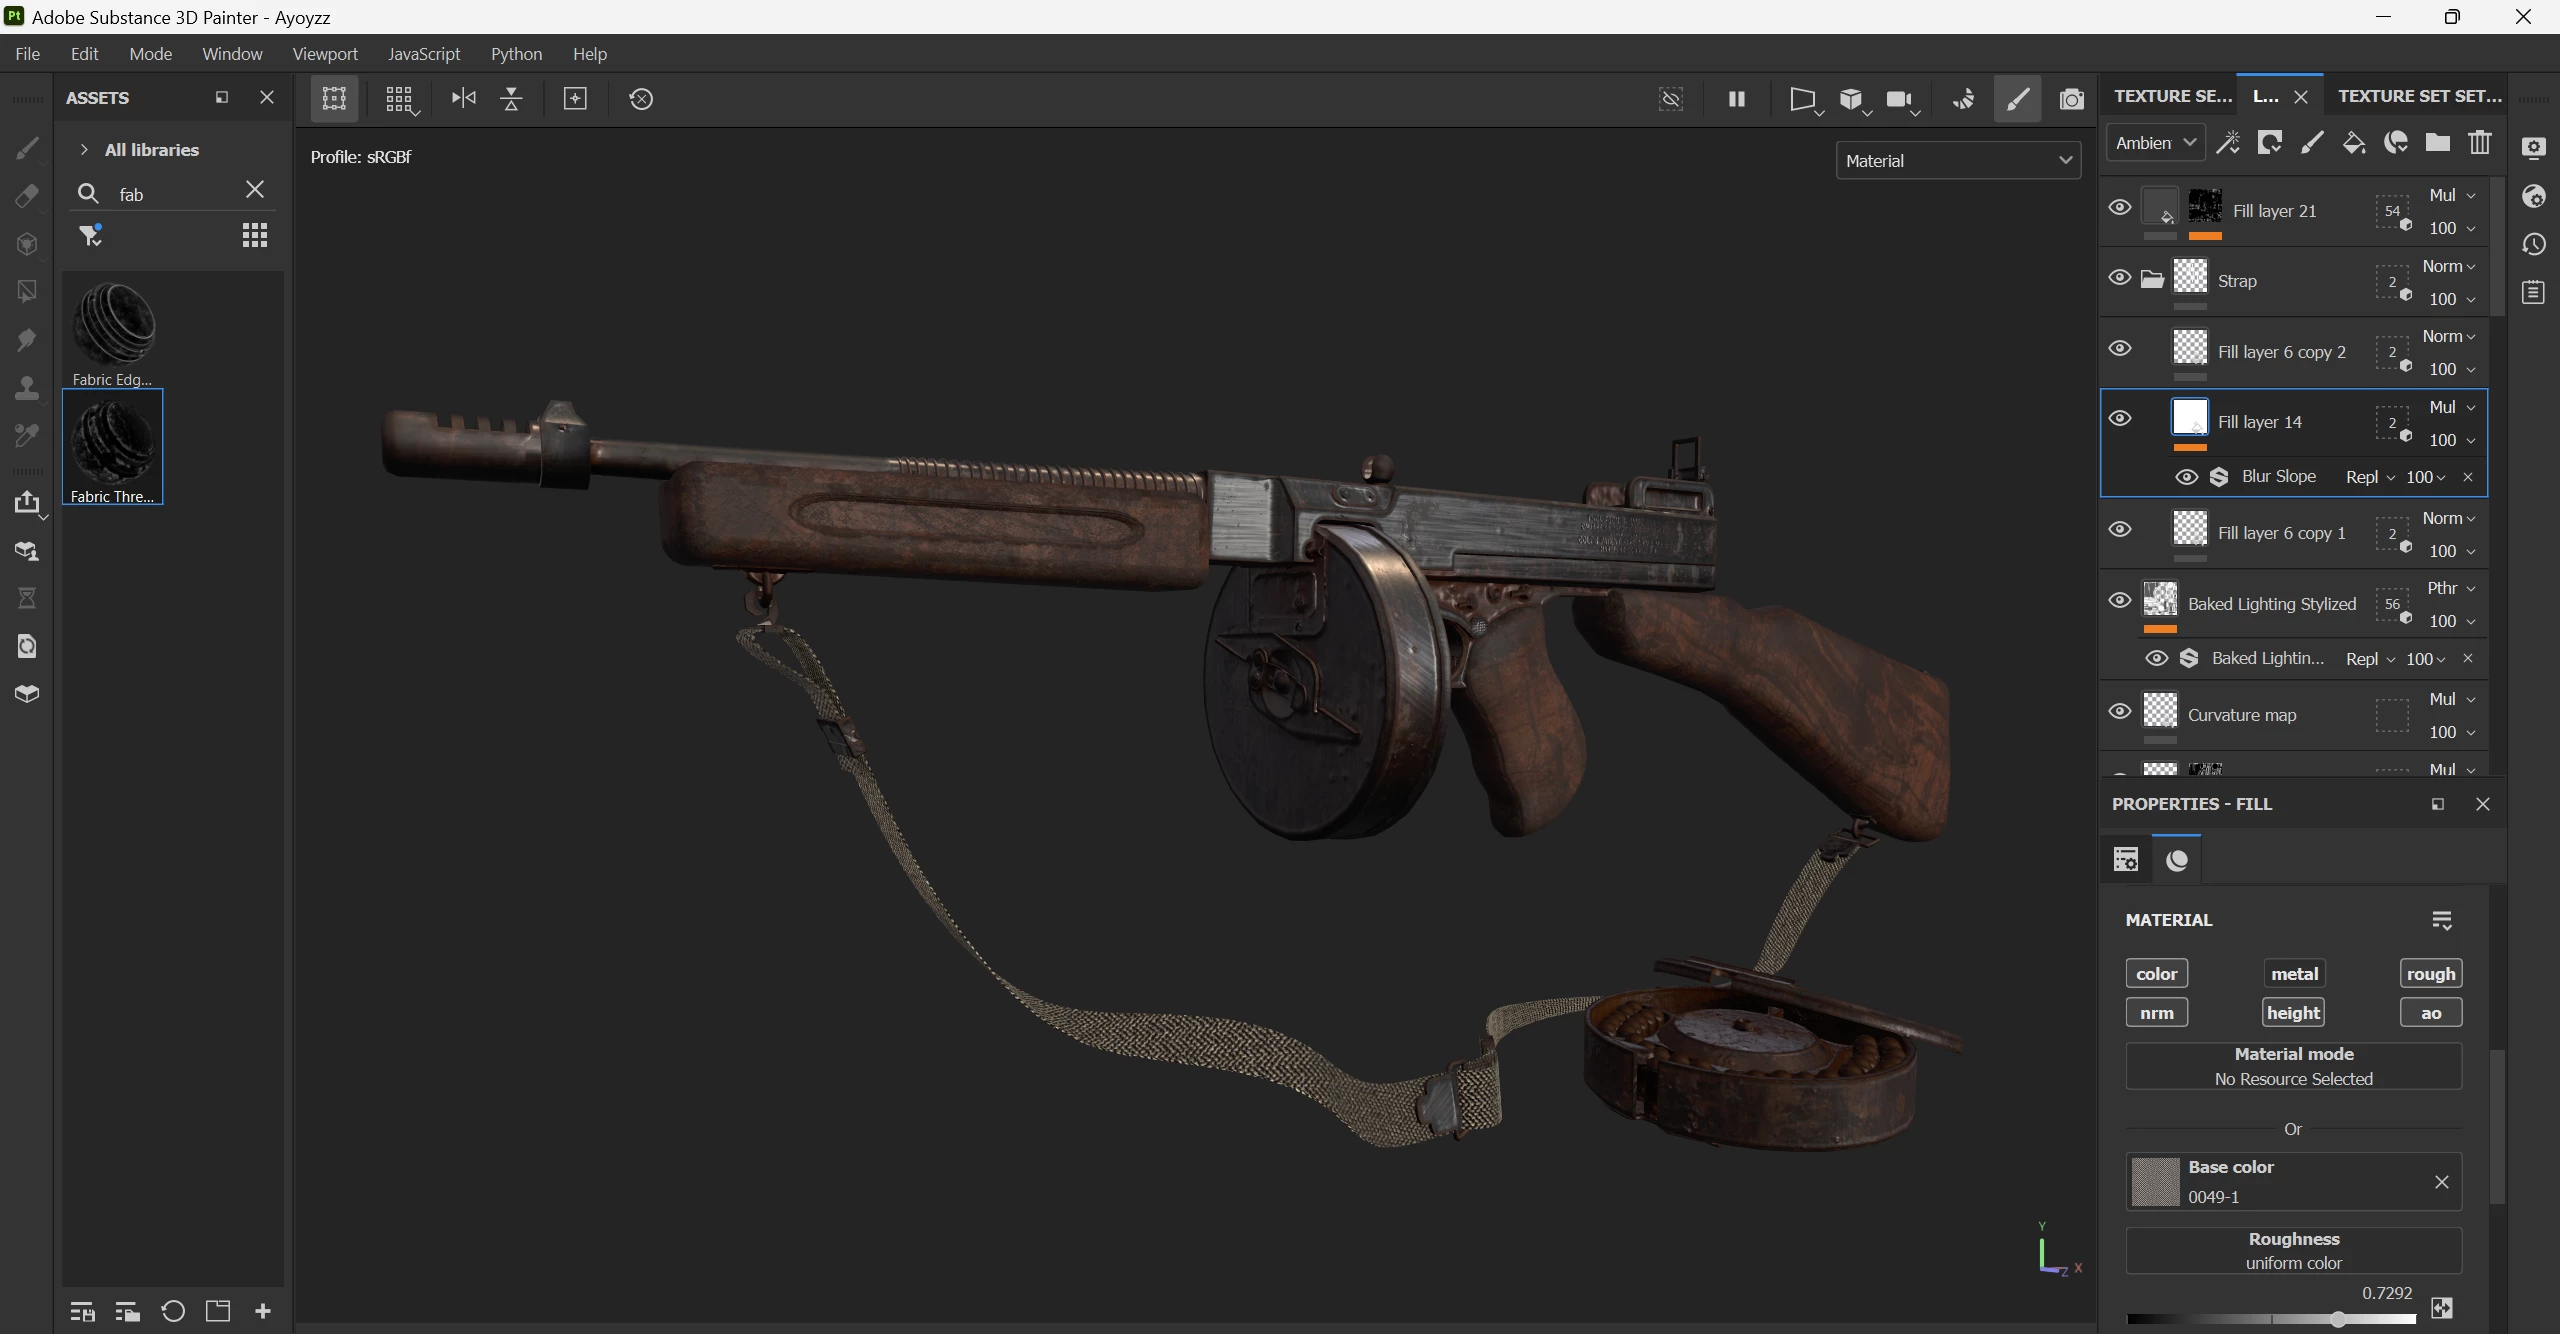Switch to Texture Set Settings tab
Screen dimensions: 2560x1334
2419,96
